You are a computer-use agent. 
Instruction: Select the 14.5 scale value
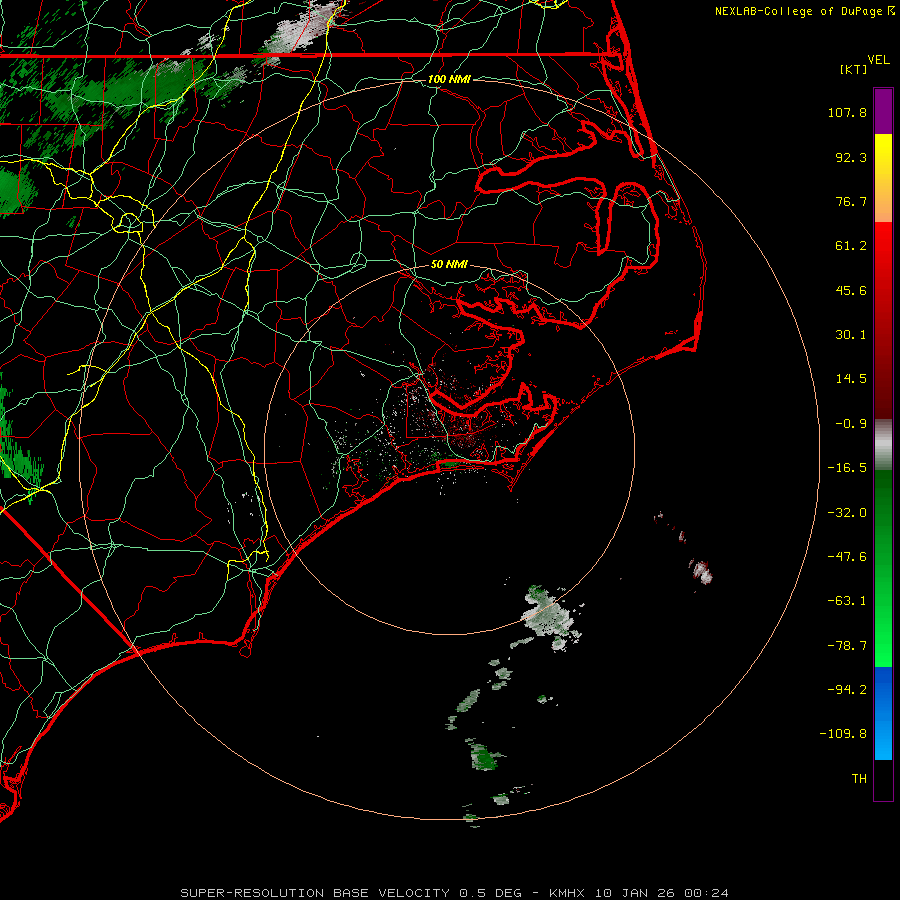click(851, 379)
